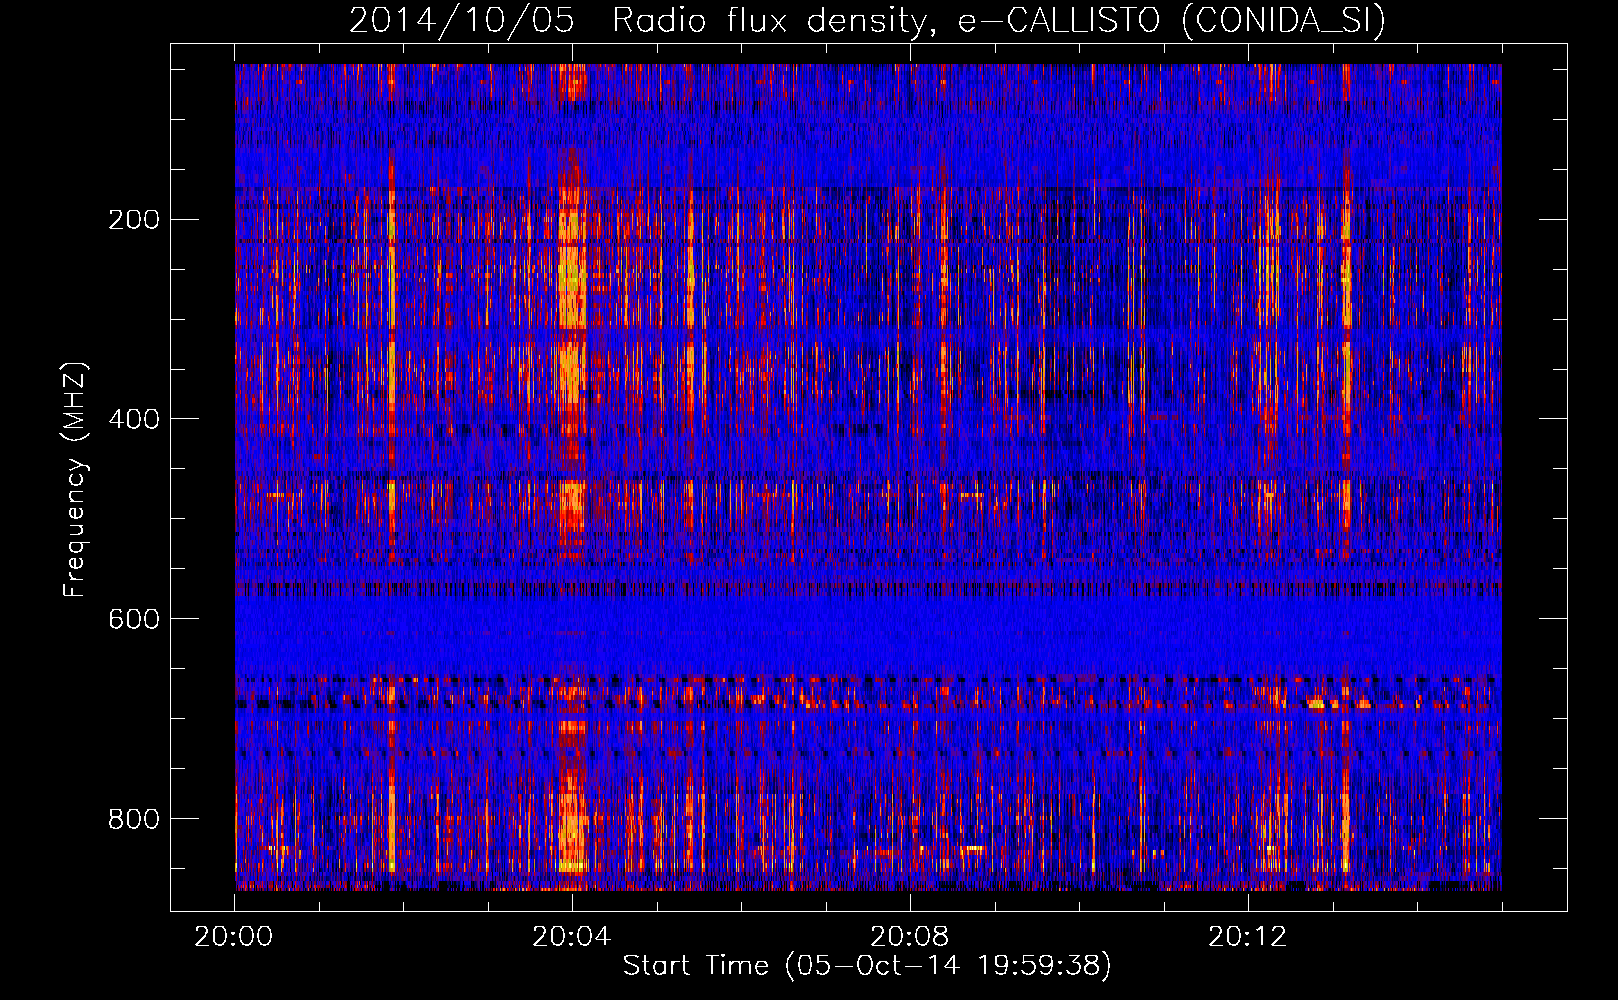Click the 600 frequency tick label
The width and height of the screenshot is (1618, 1000).
coord(133,619)
